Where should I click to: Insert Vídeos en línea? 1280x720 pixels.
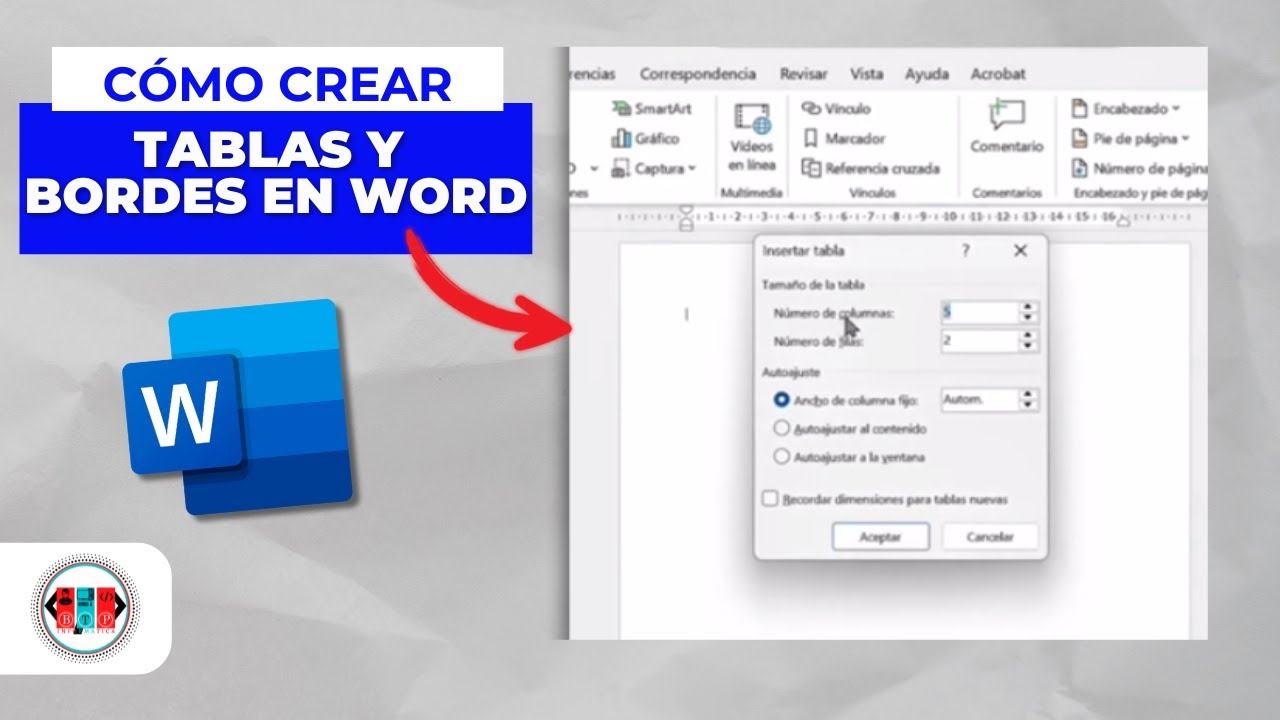coord(752,138)
